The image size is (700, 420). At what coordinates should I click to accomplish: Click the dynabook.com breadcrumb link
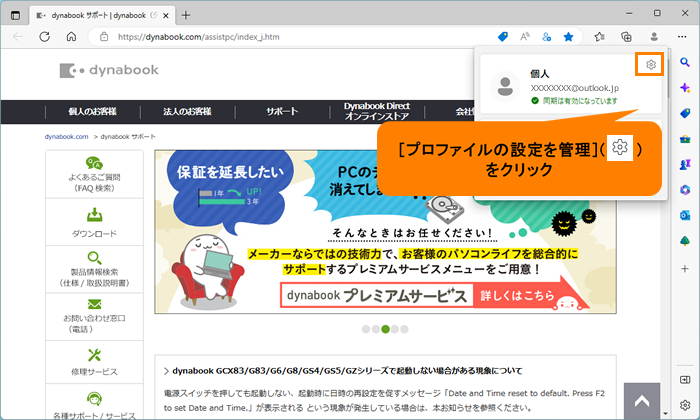67,137
